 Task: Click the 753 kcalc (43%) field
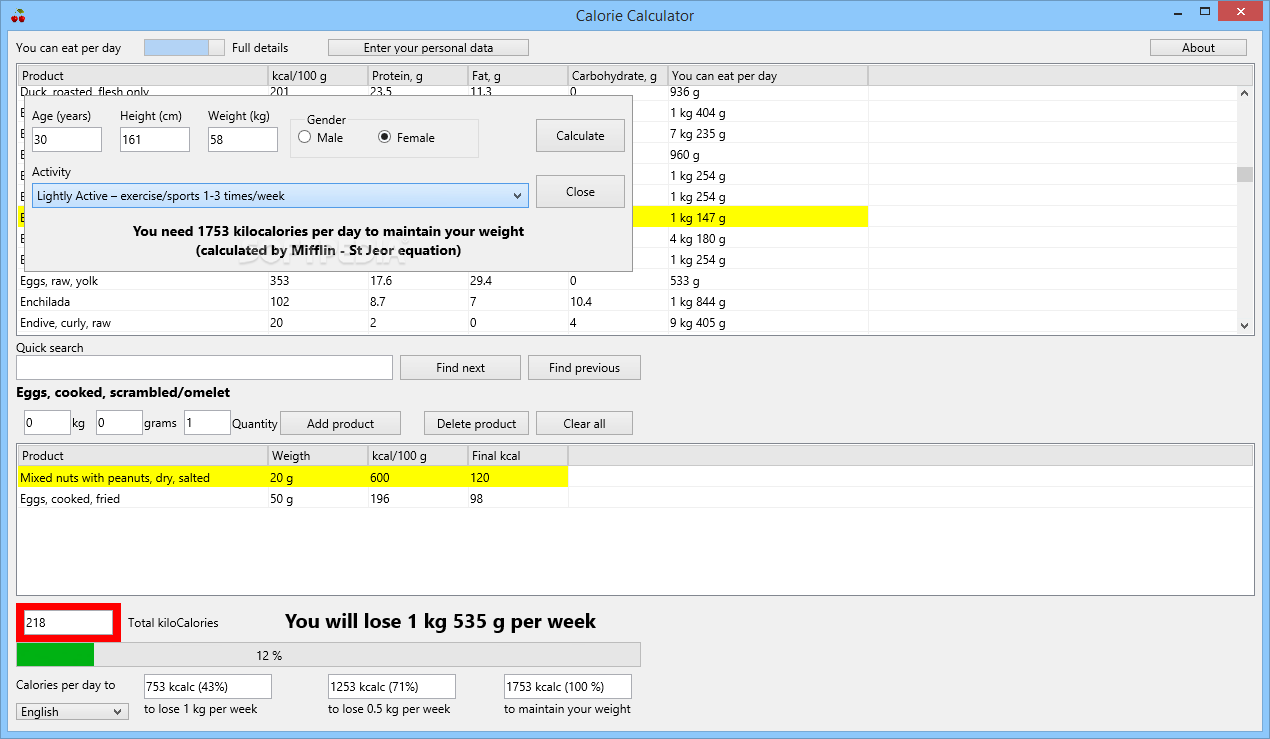coord(208,686)
